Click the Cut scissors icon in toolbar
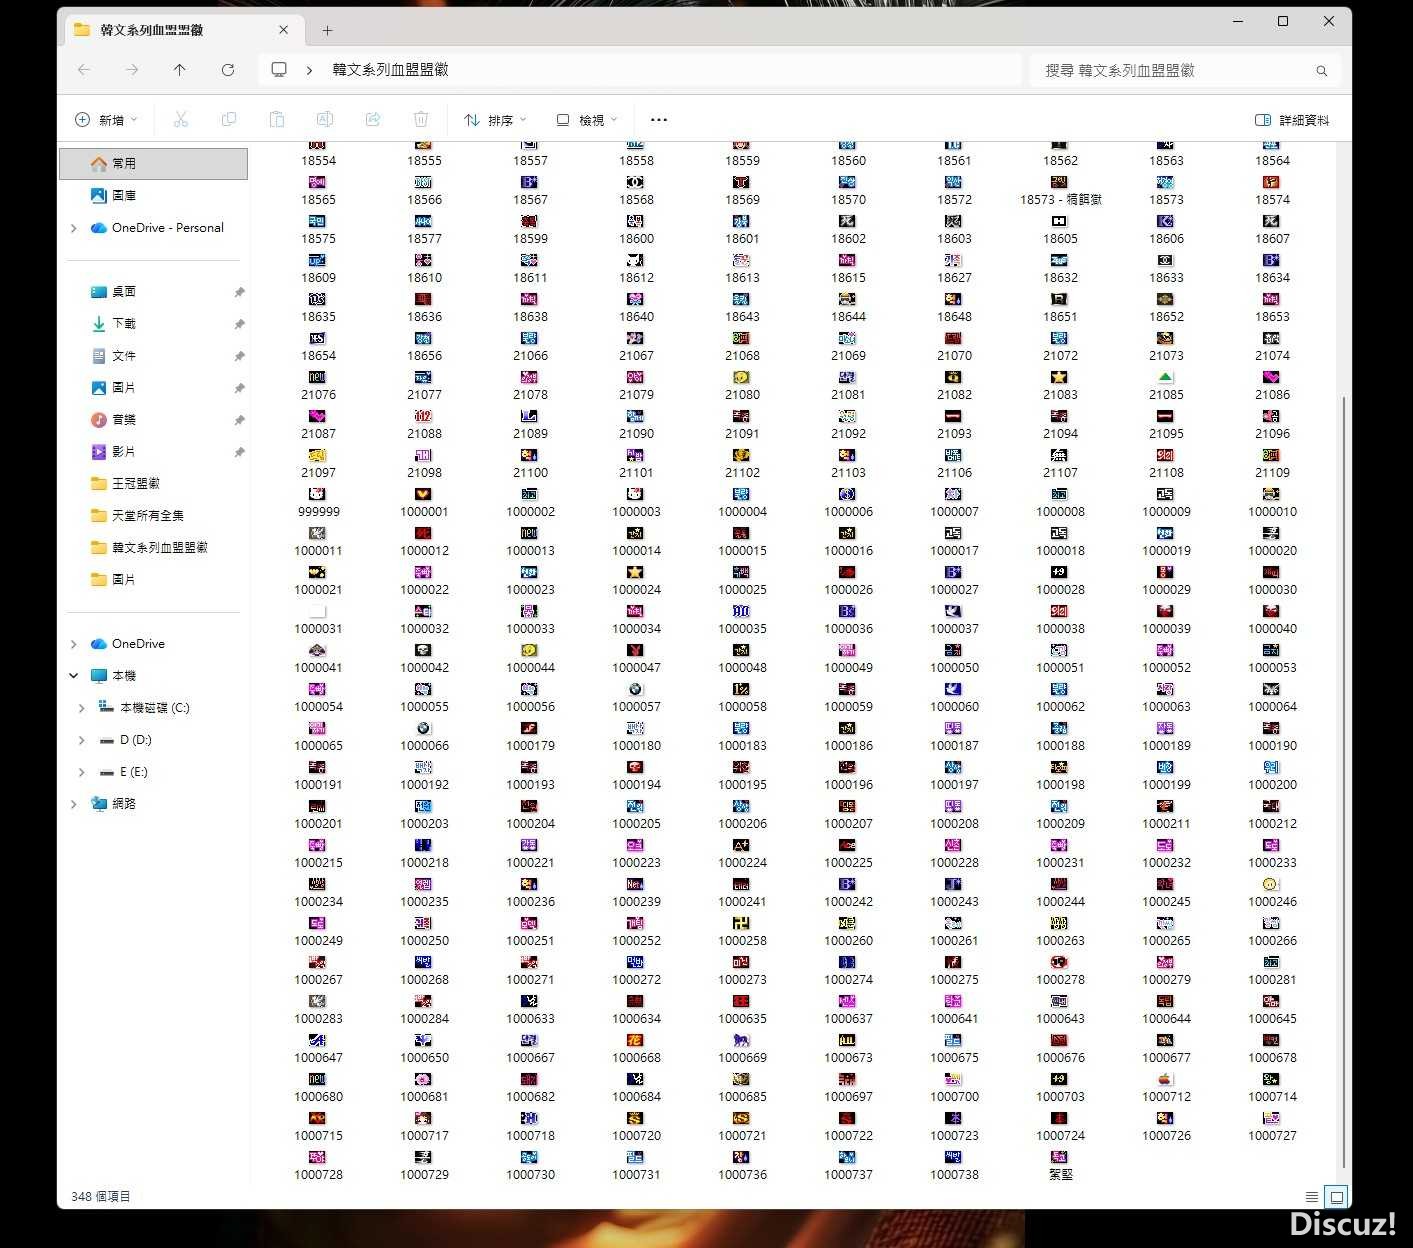This screenshot has height=1248, width=1413. (x=181, y=120)
